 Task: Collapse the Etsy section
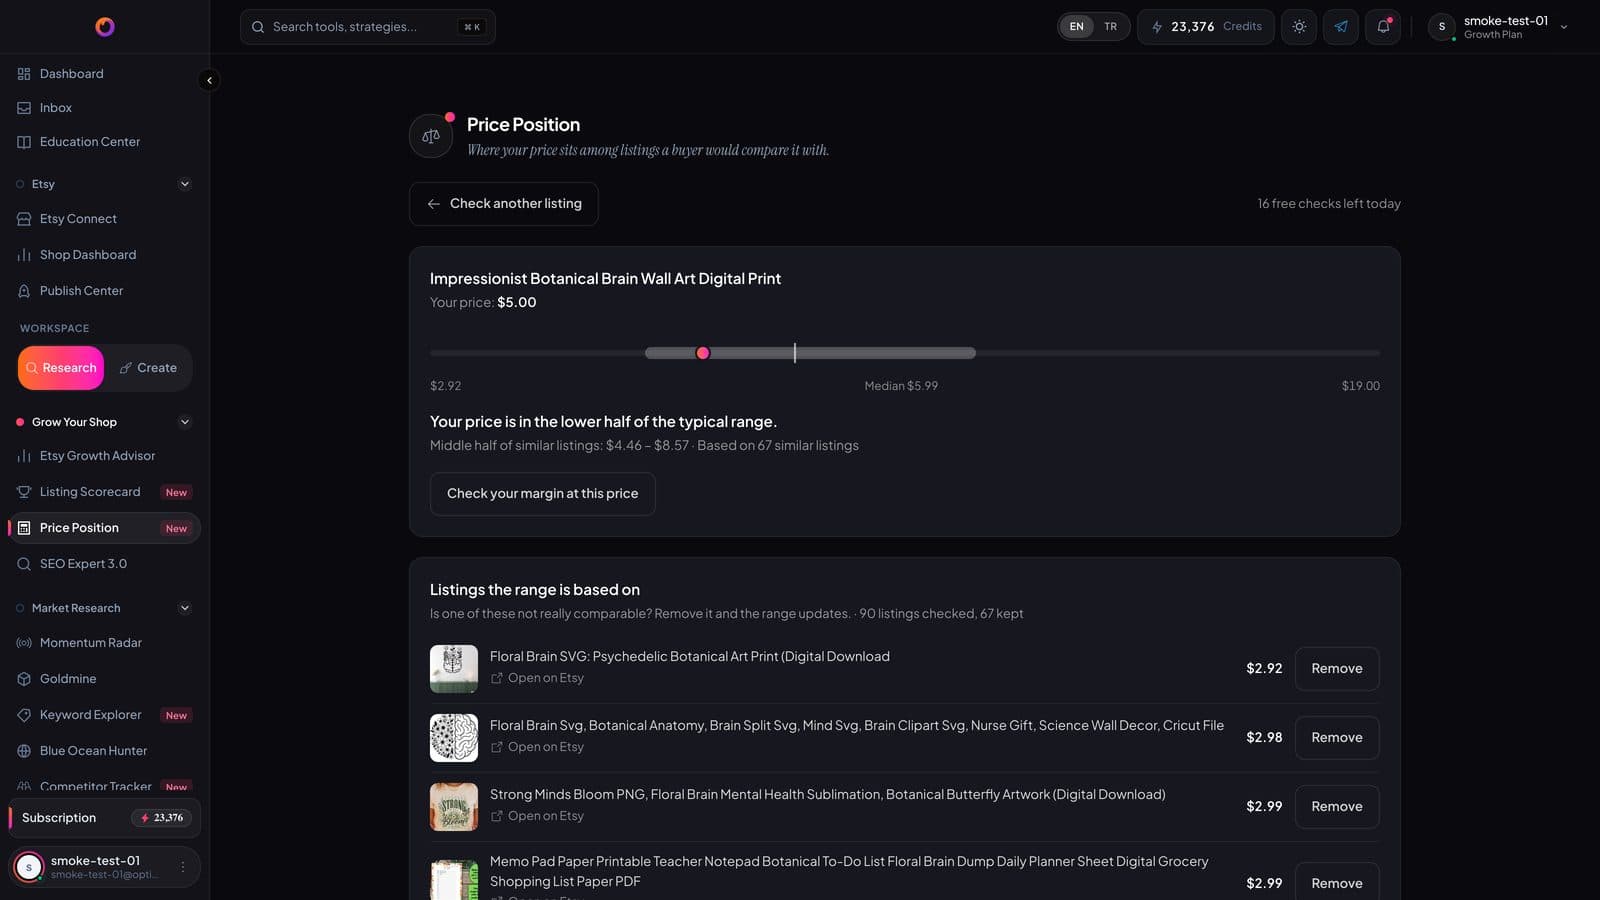coord(184,184)
